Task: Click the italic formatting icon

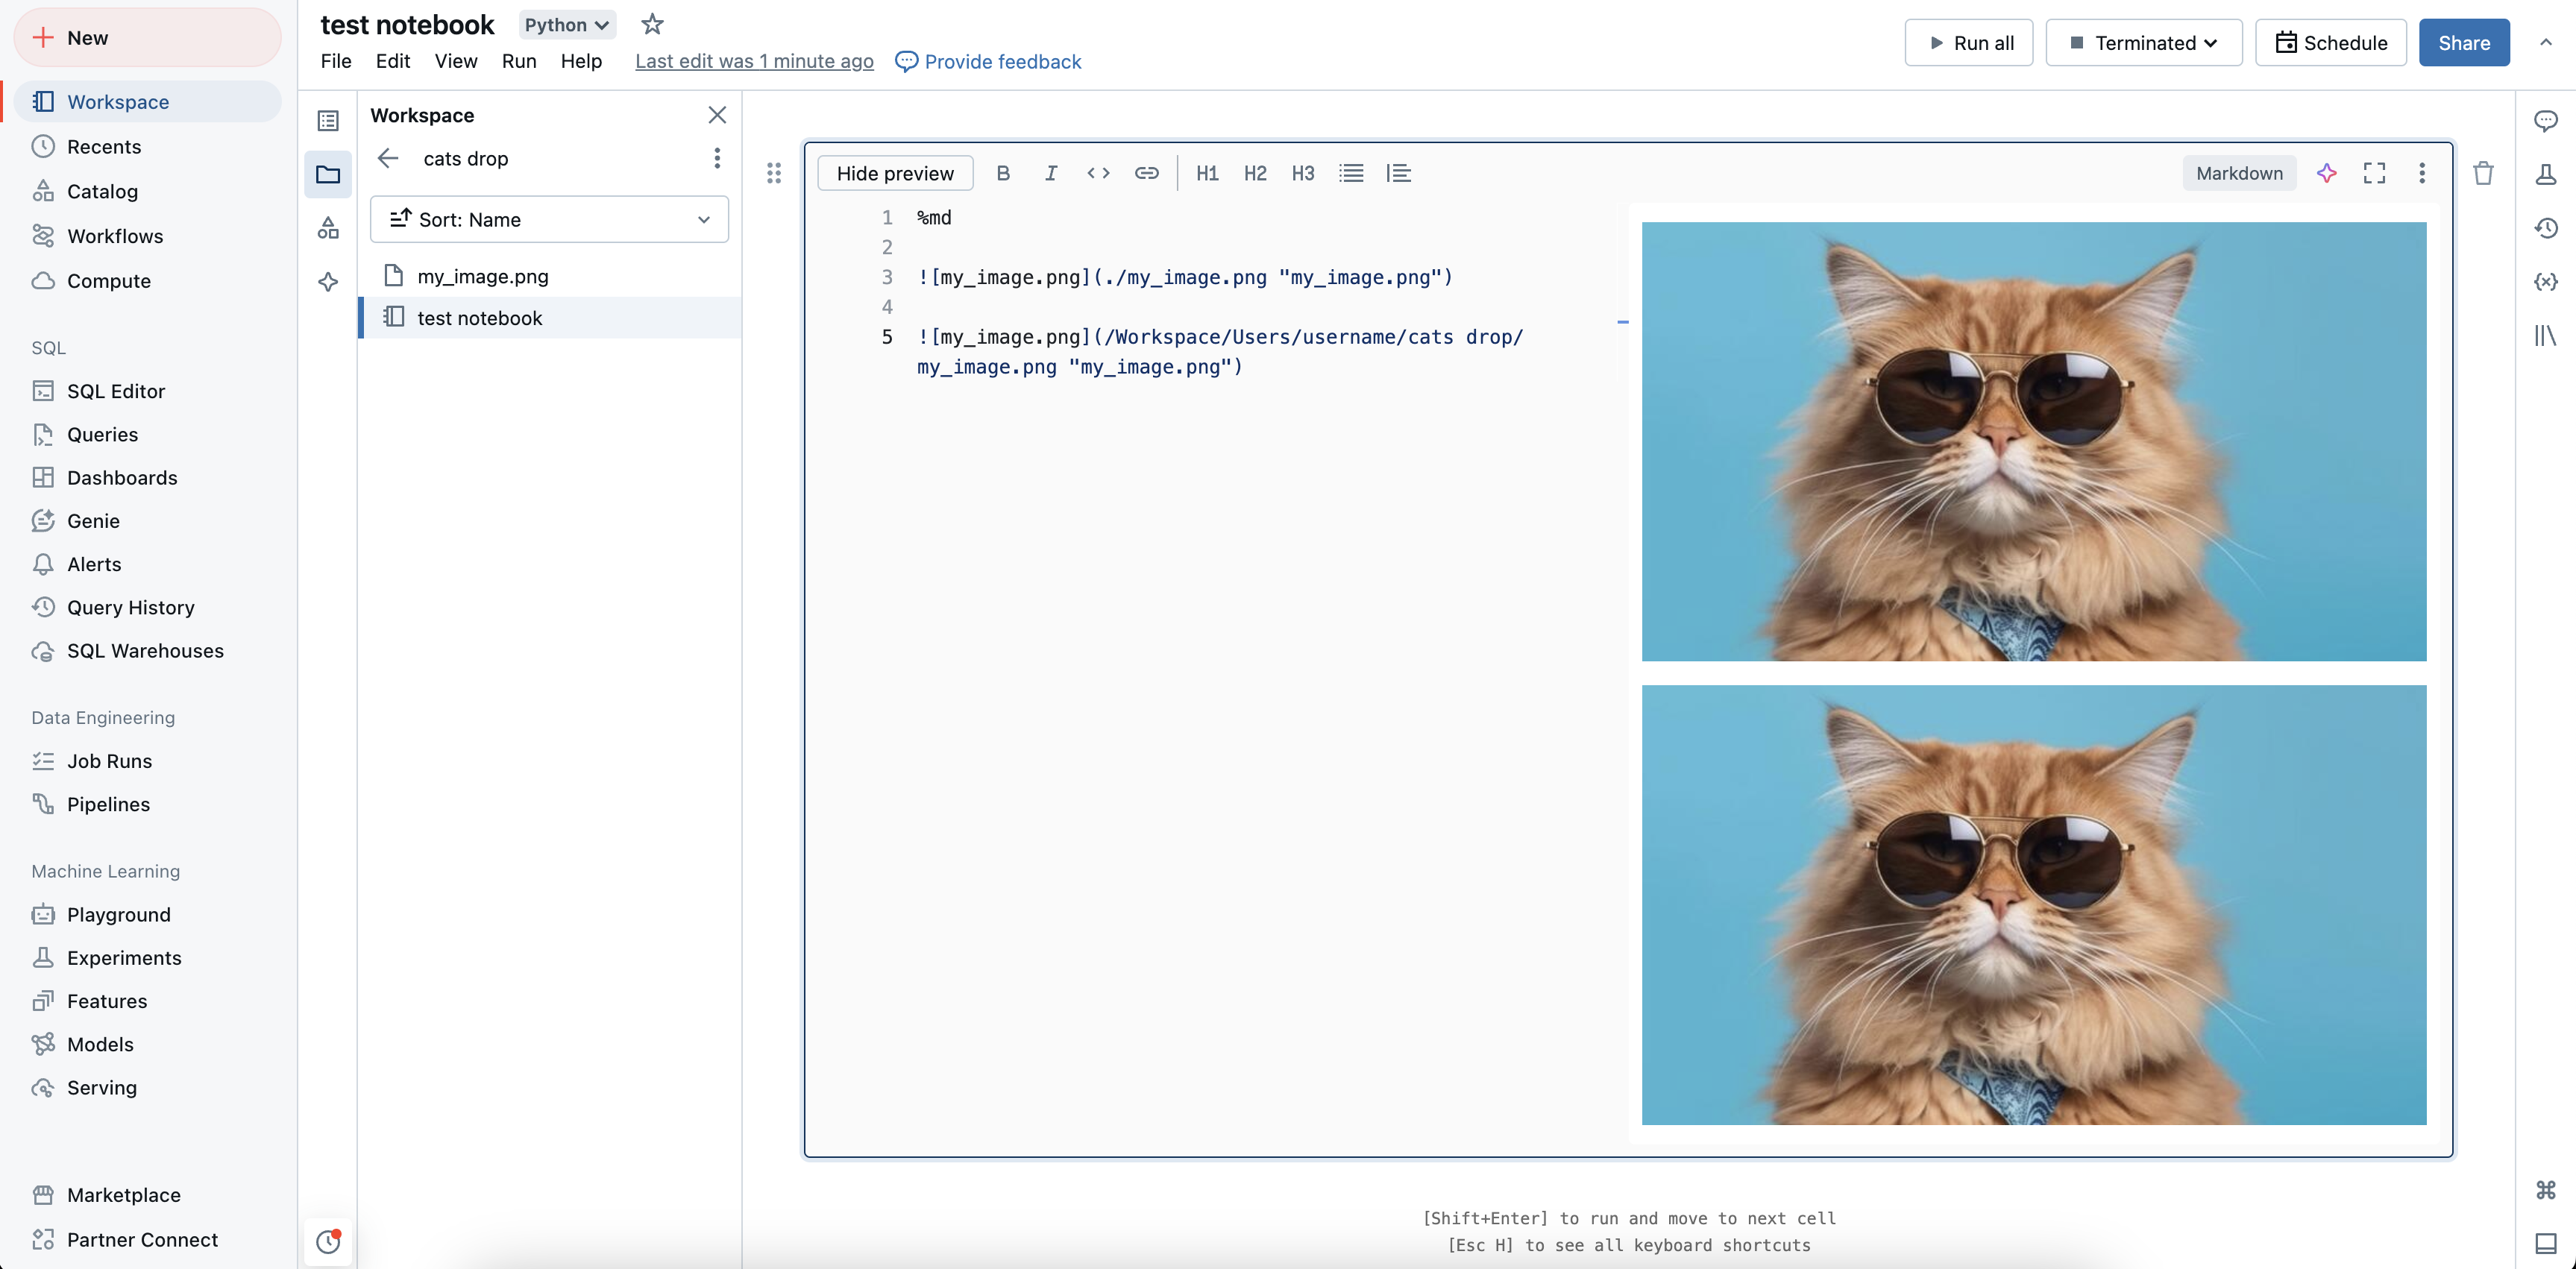Action: [1050, 172]
